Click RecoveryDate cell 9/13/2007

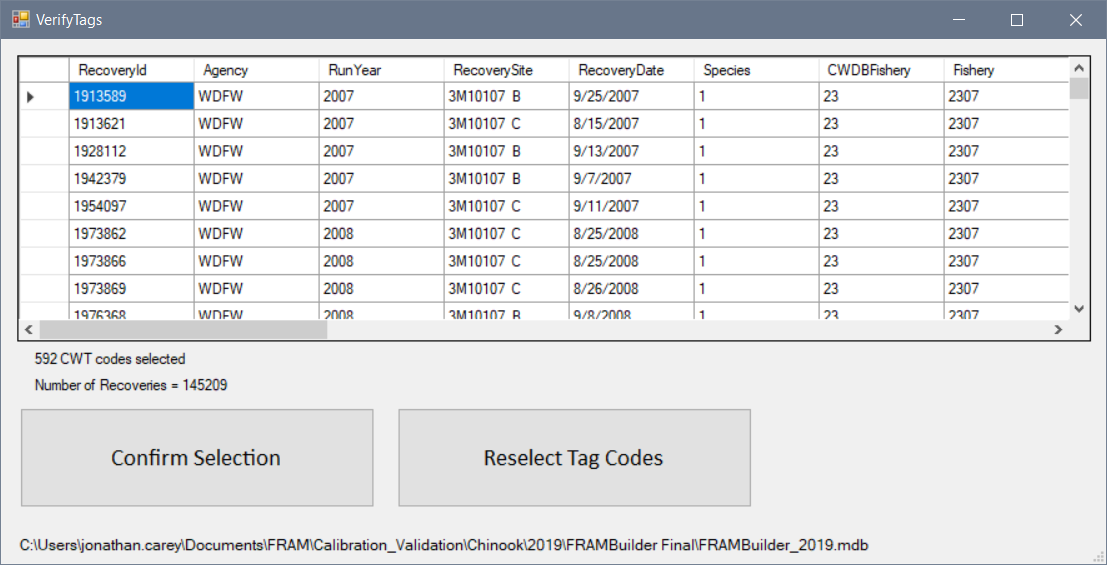pyautogui.click(x=631, y=152)
